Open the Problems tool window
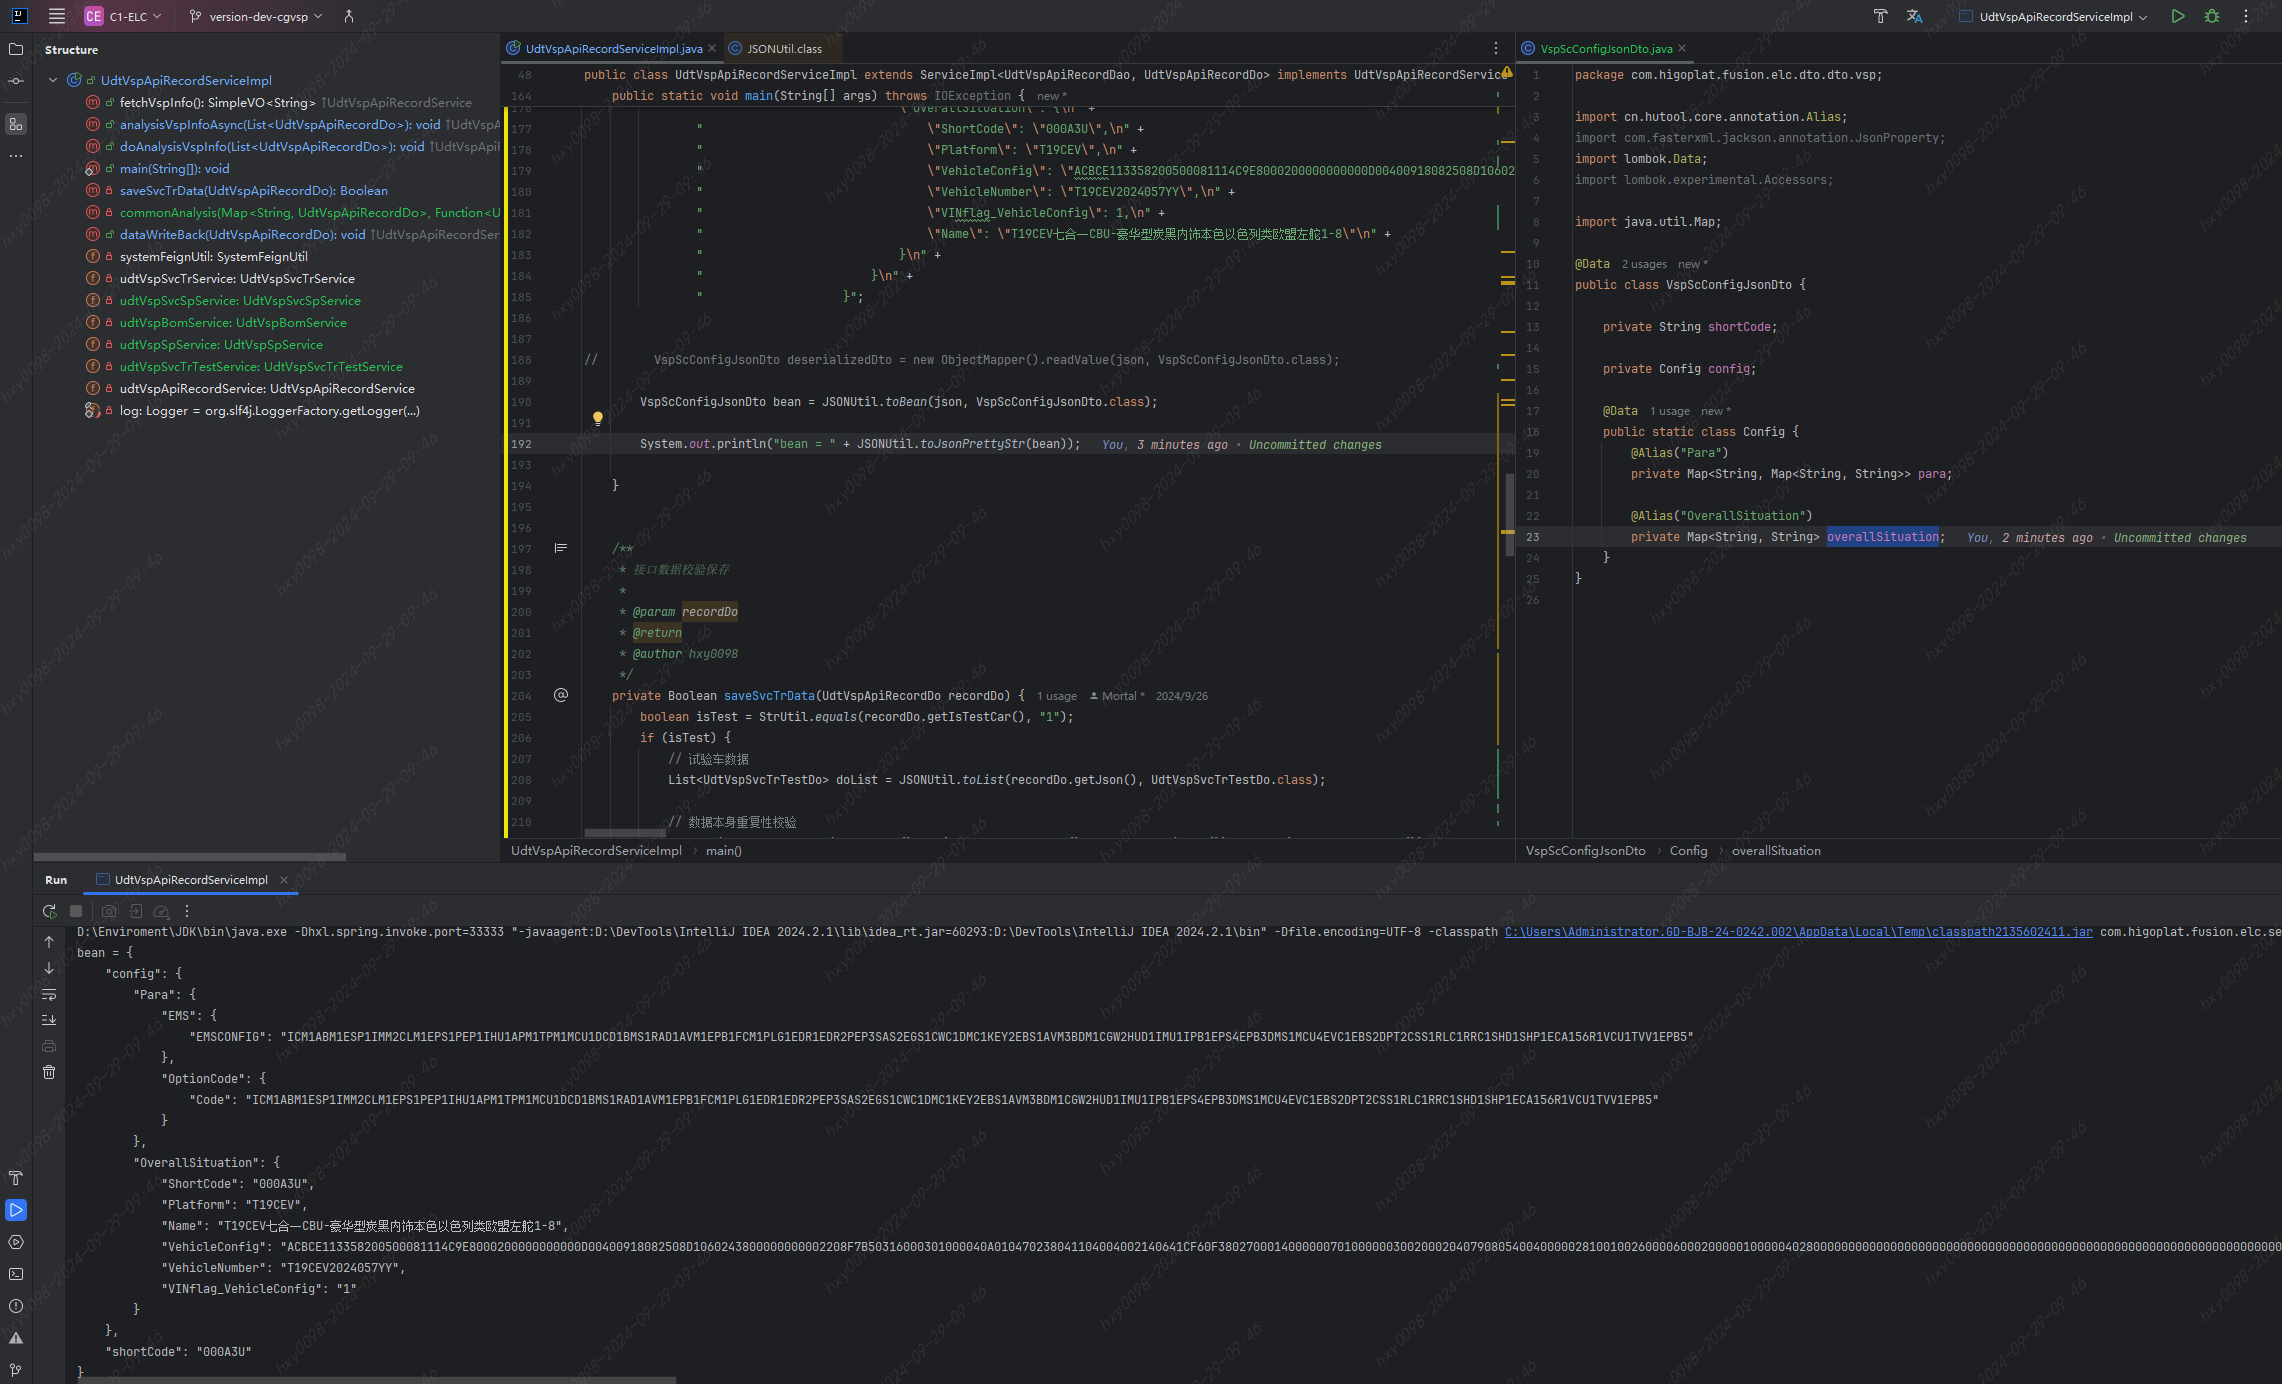Viewport: 2282px width, 1384px height. click(x=16, y=1306)
